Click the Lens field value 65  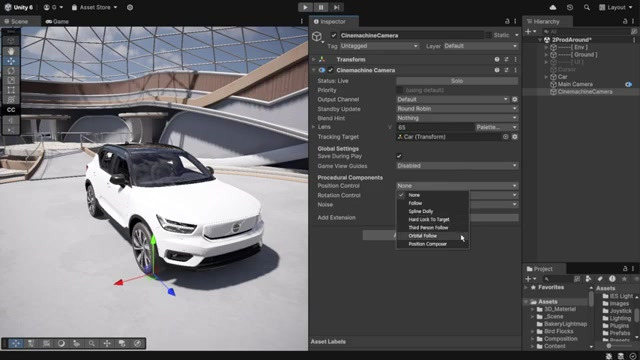(x=435, y=127)
